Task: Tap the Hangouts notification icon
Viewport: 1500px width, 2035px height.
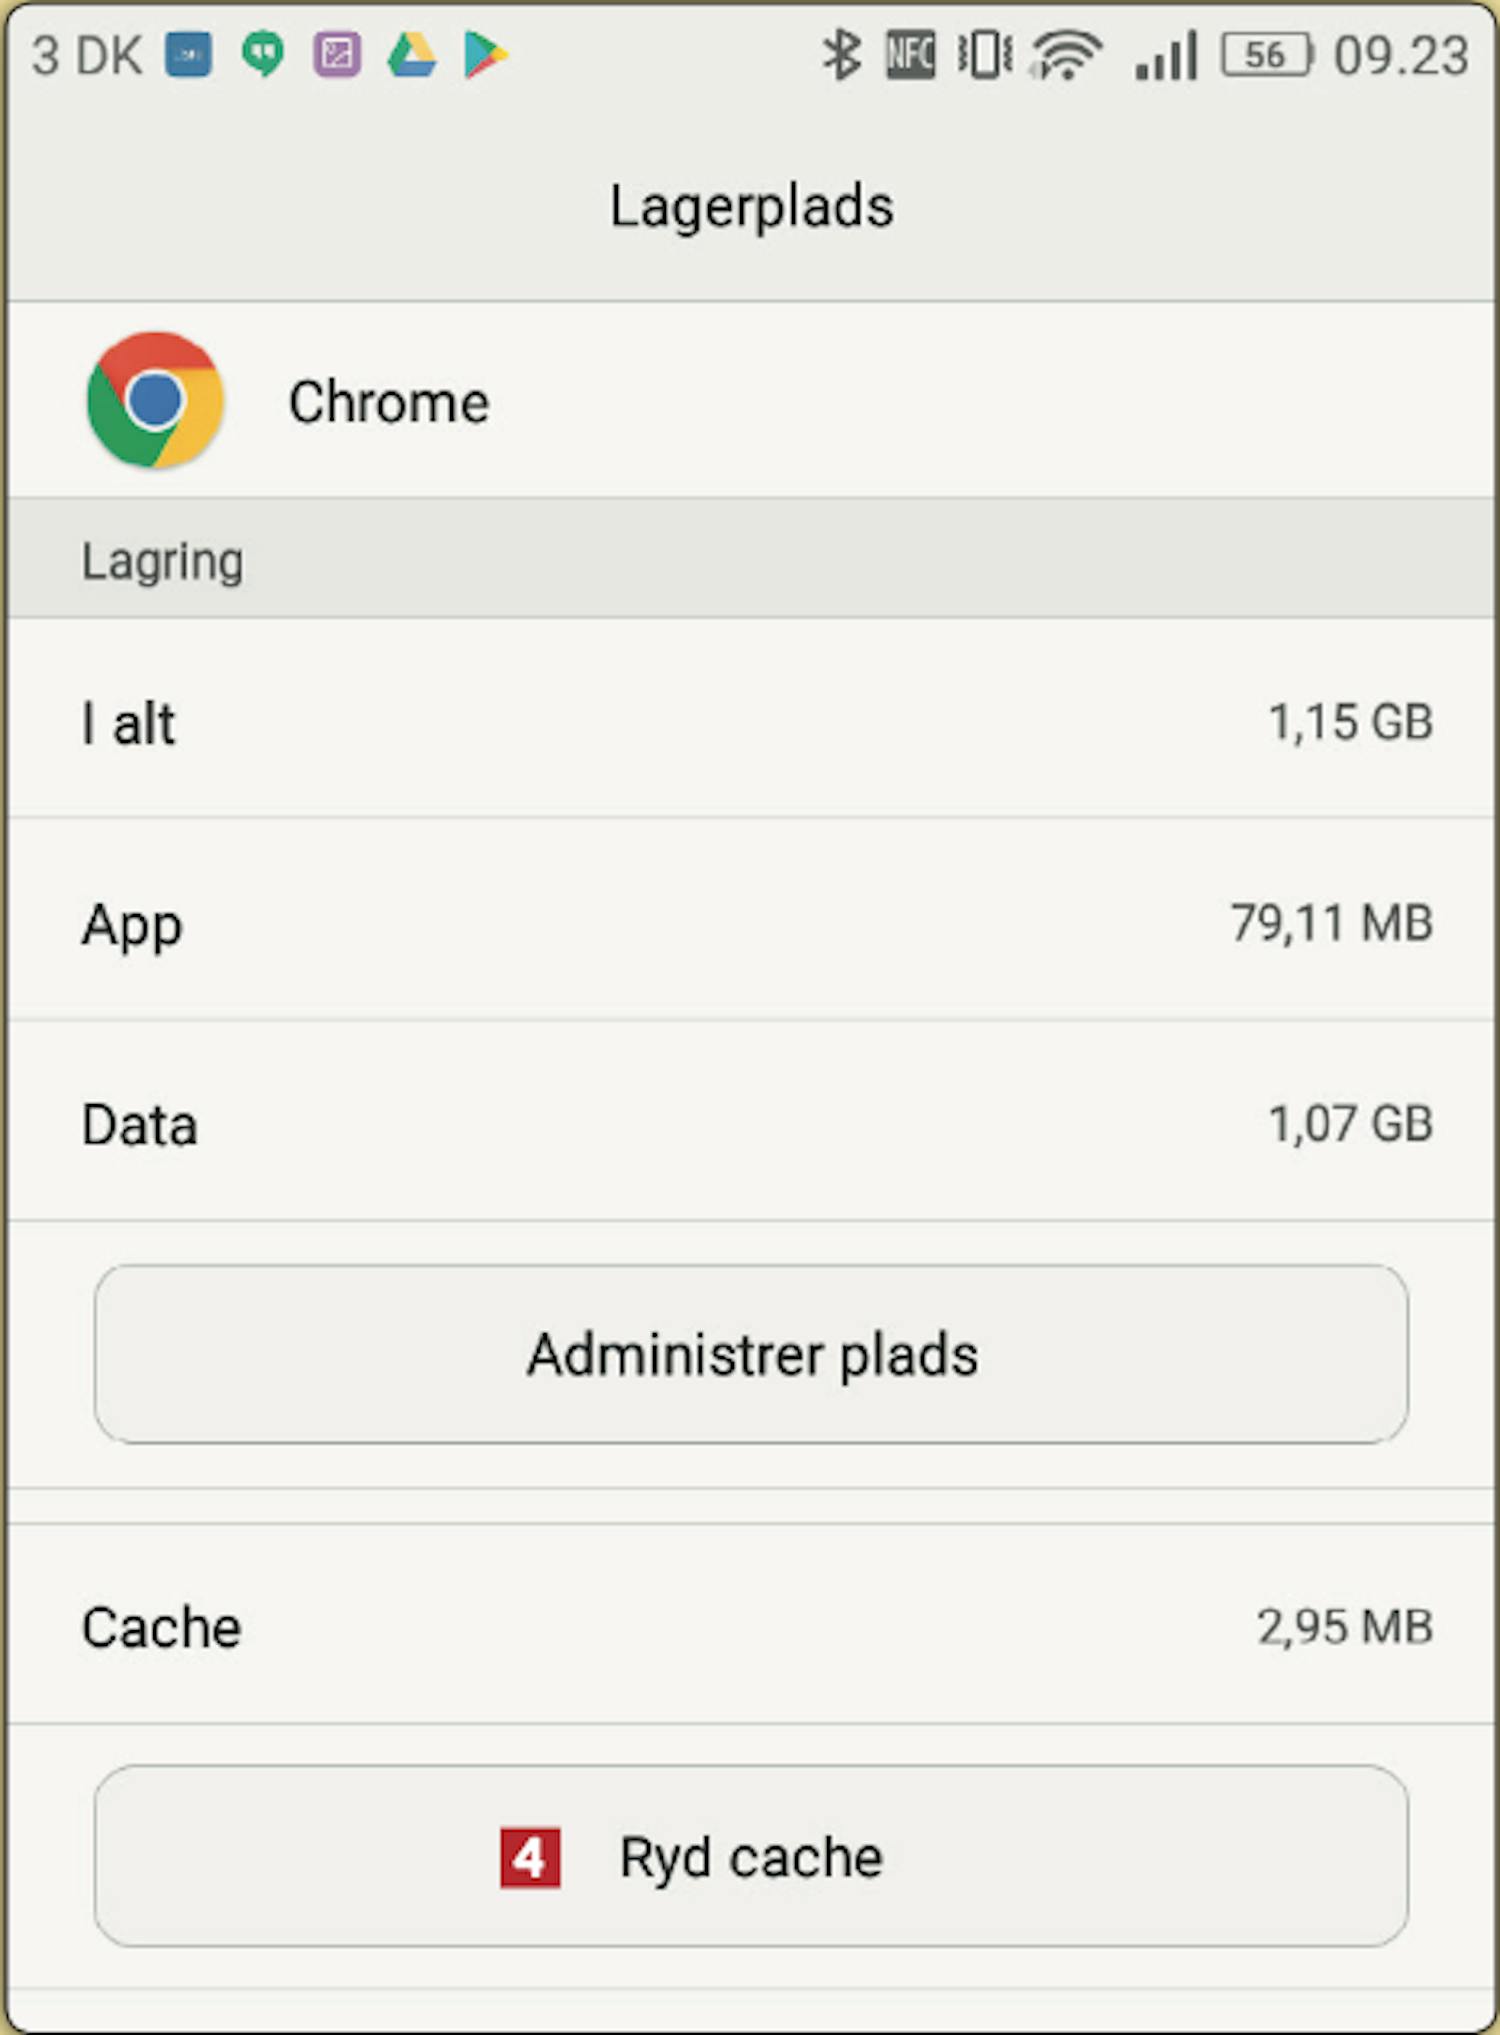Action: pos(263,55)
